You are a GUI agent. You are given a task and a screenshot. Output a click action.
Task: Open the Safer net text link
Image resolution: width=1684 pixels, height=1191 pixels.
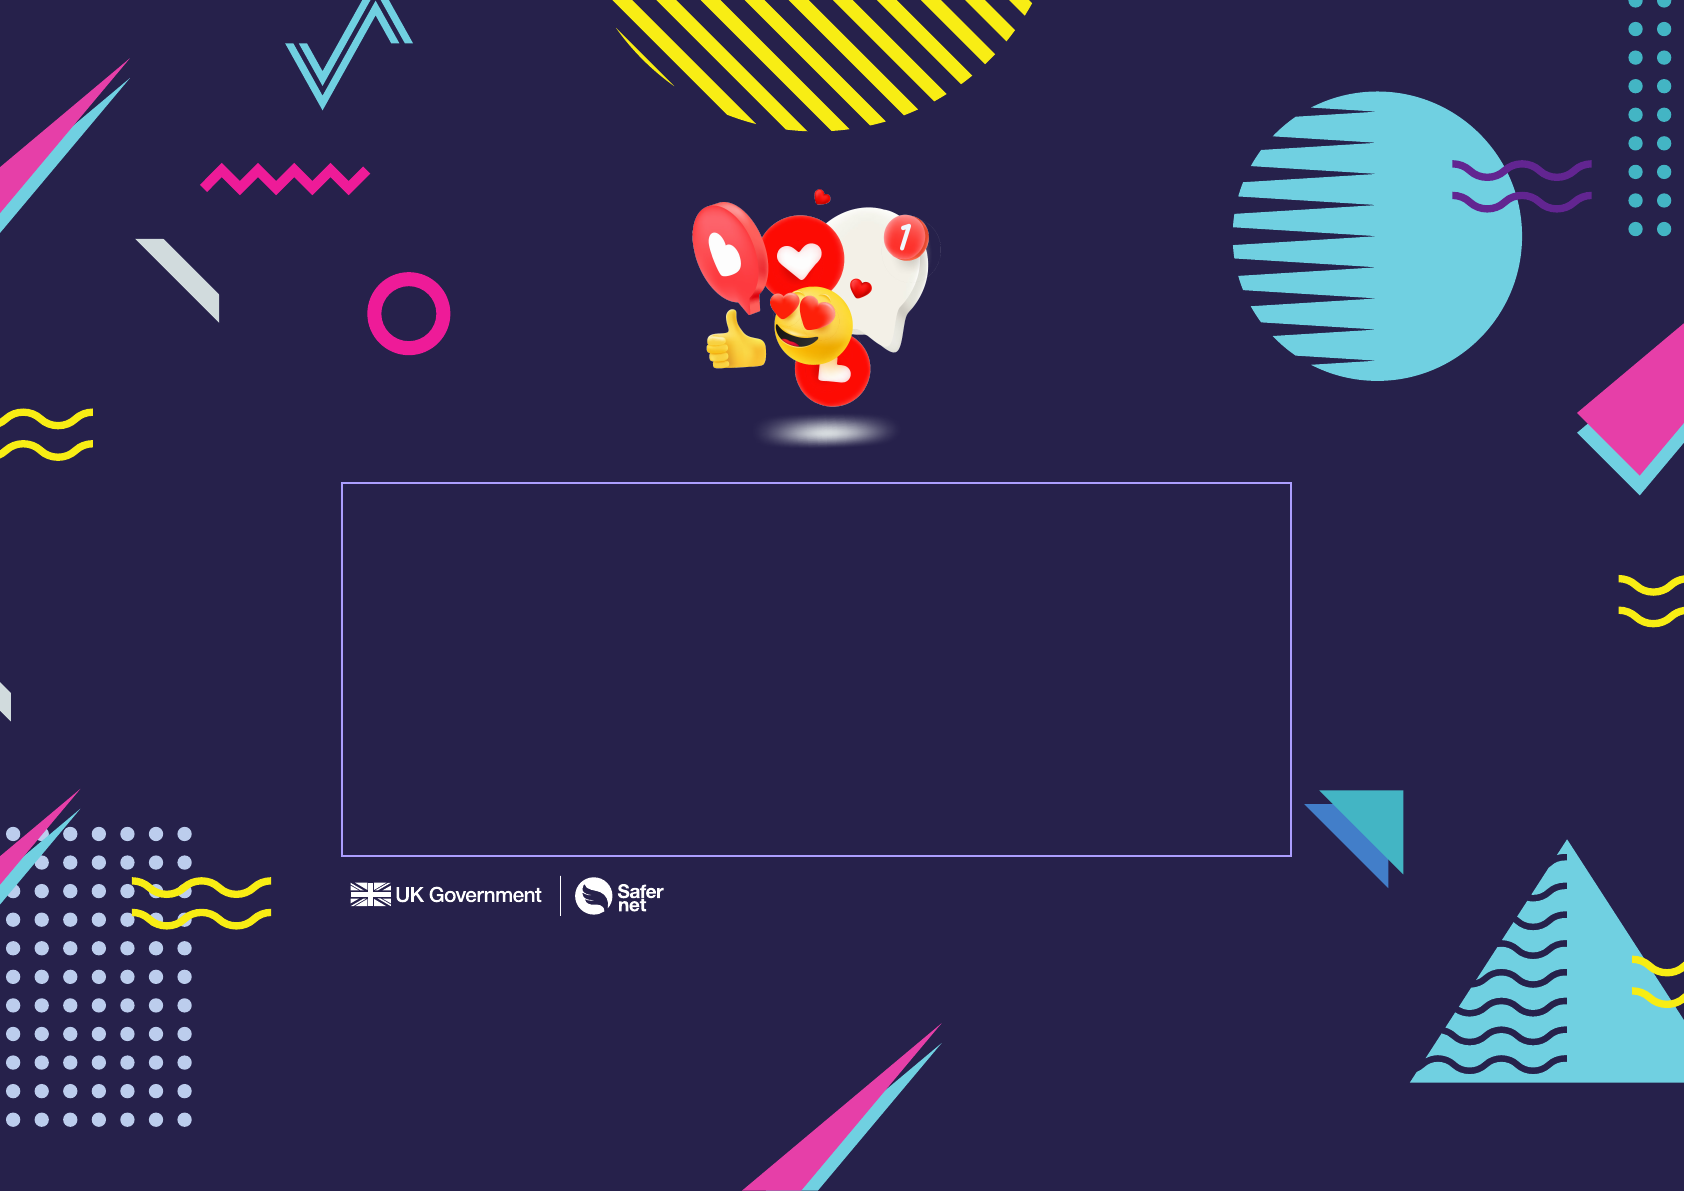click(x=640, y=897)
